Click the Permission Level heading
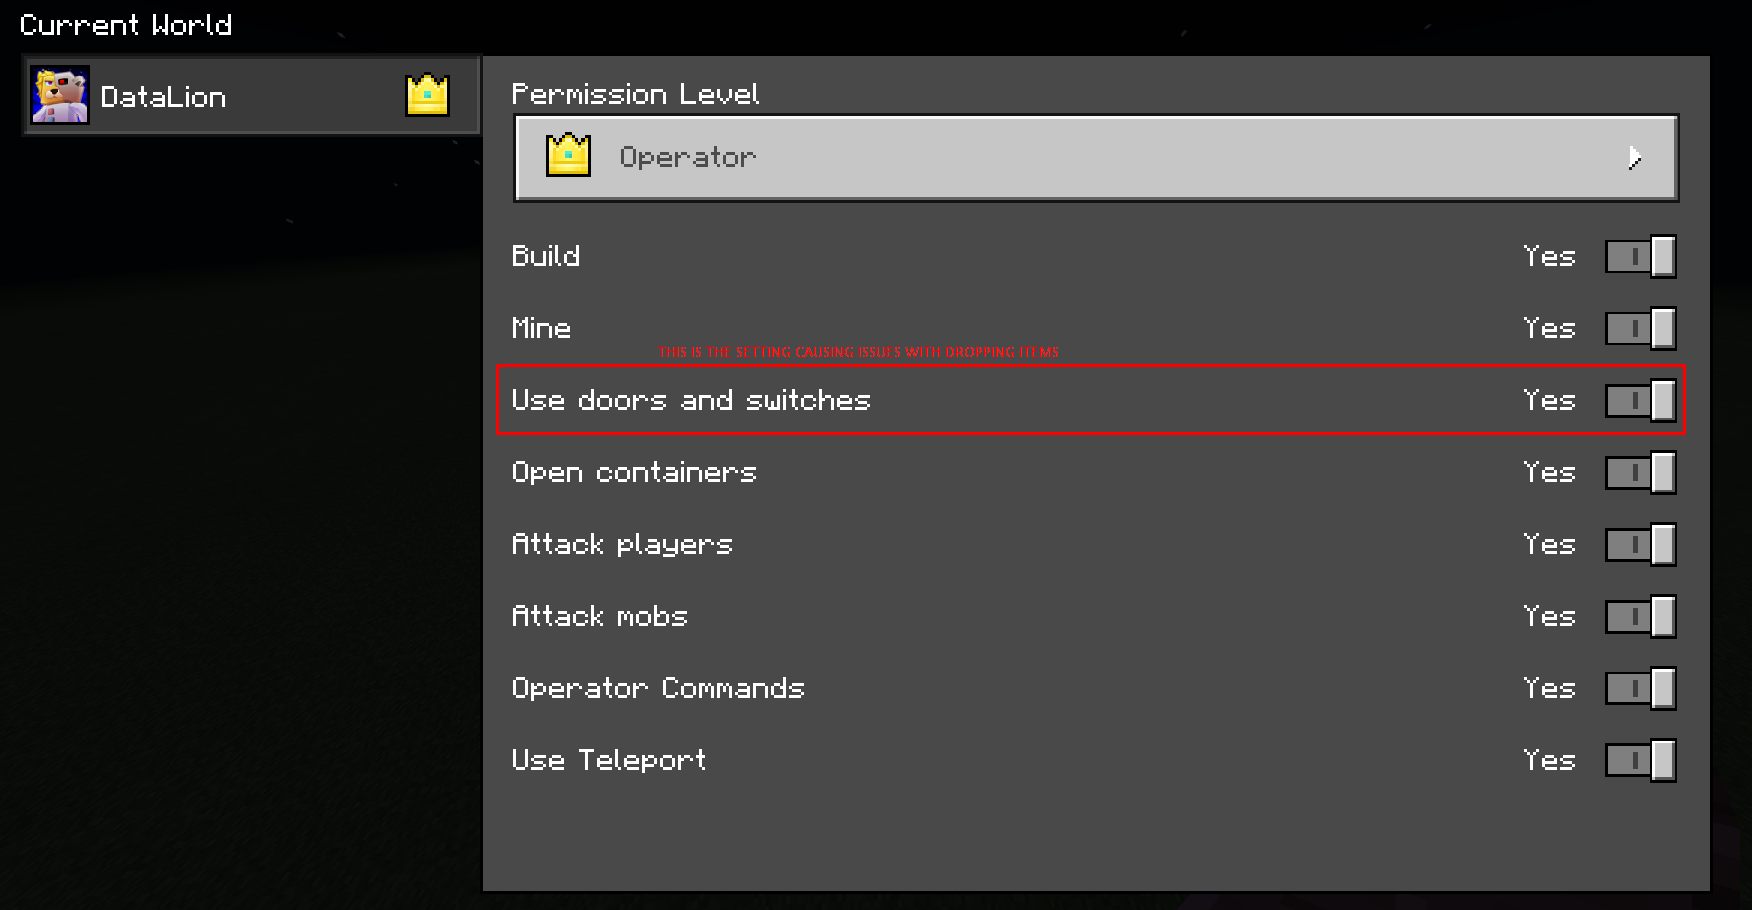Image resolution: width=1752 pixels, height=910 pixels. pyautogui.click(x=635, y=94)
